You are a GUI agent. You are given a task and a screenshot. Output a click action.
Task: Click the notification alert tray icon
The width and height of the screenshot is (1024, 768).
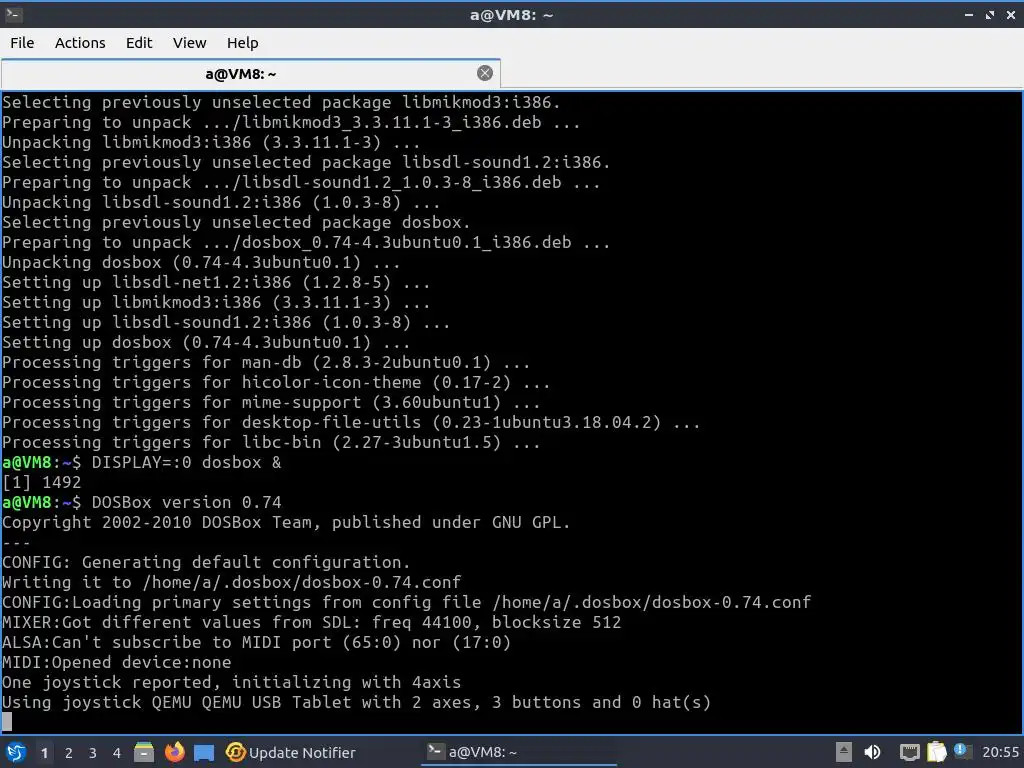coord(961,751)
